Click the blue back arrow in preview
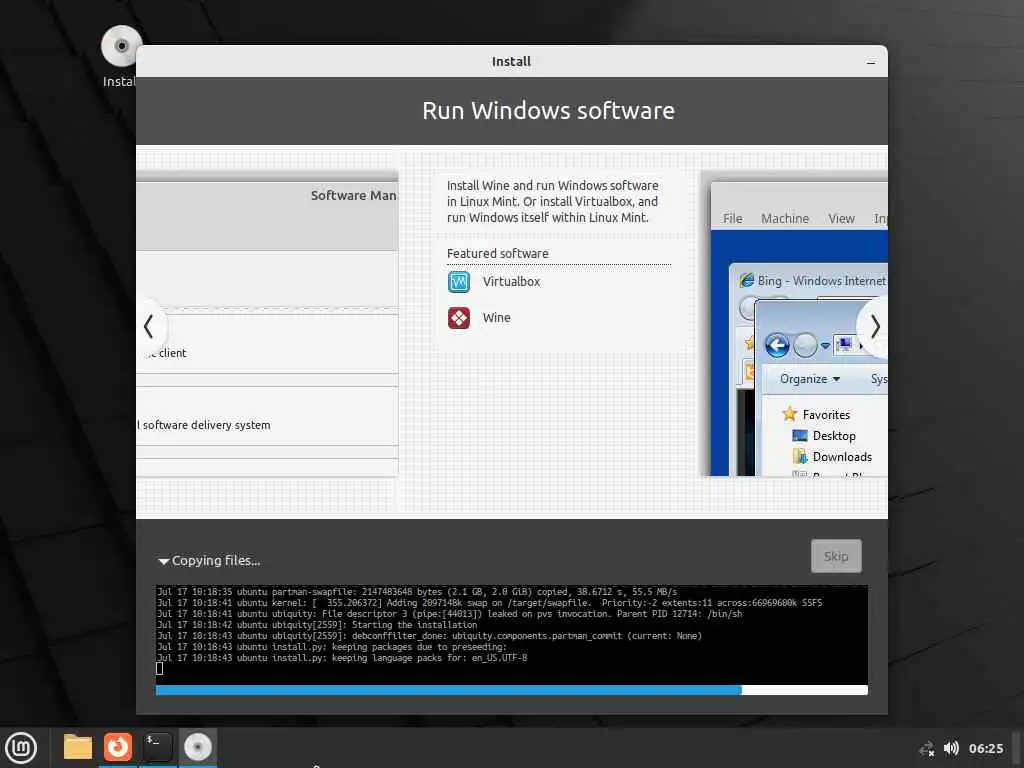 (x=776, y=345)
